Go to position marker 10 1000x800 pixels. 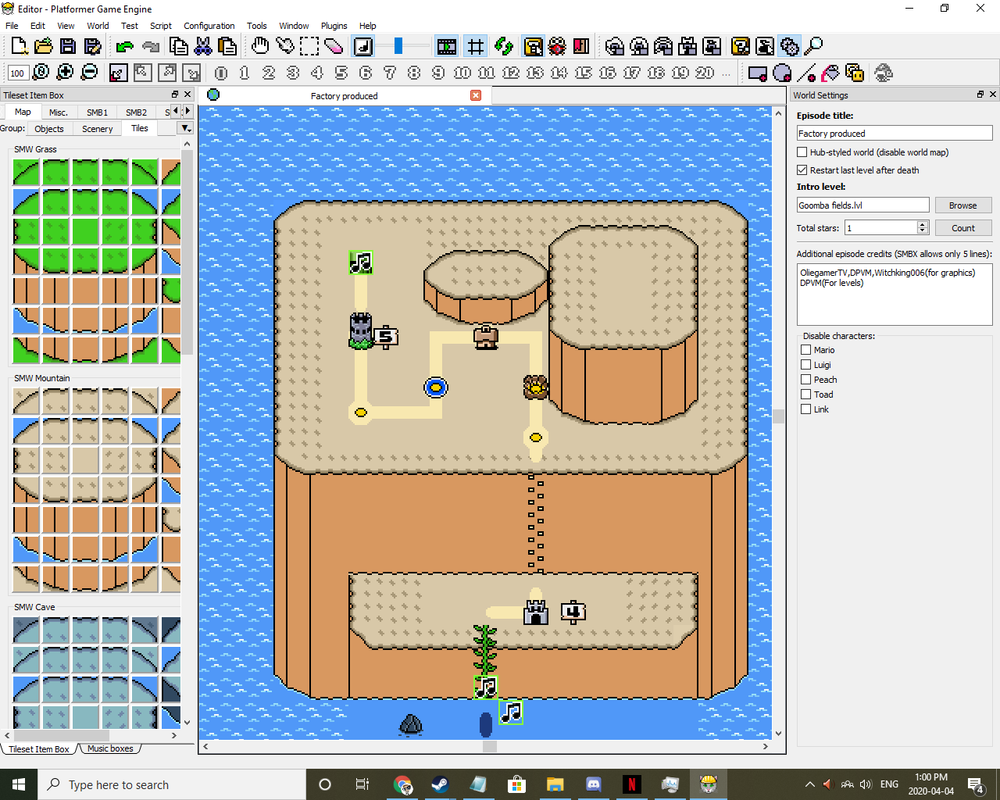point(462,73)
